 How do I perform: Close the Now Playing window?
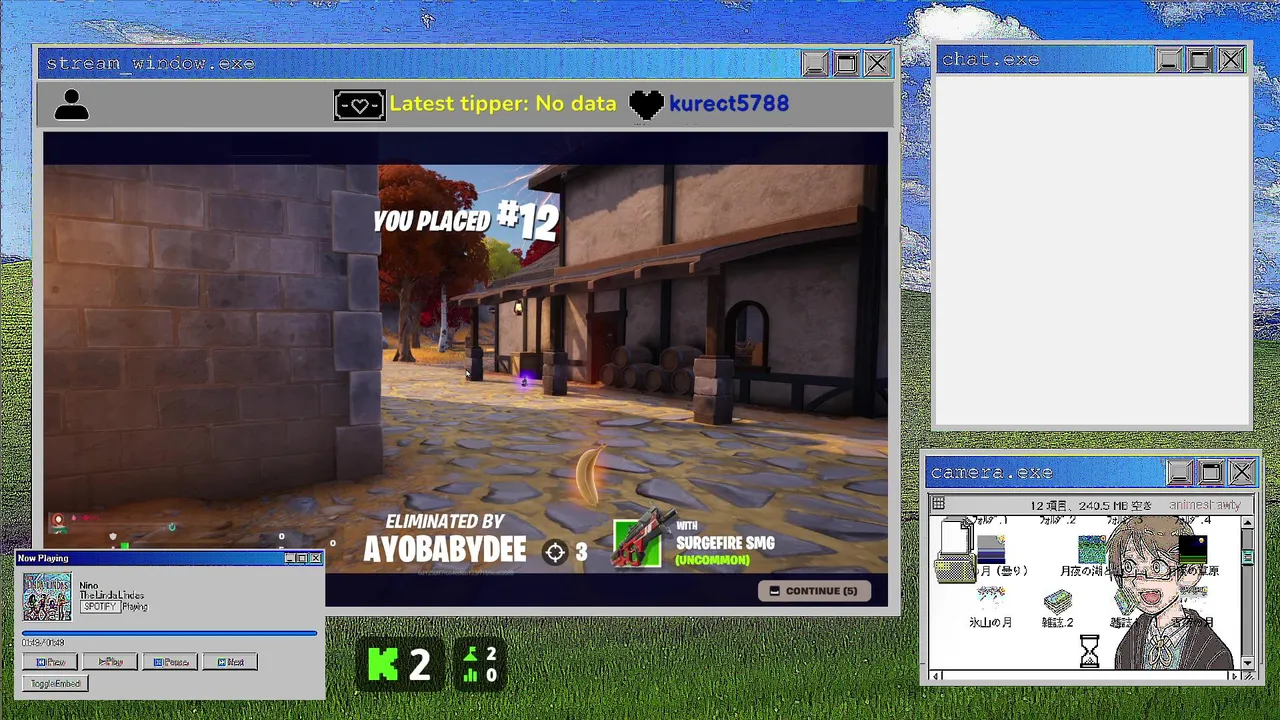315,558
